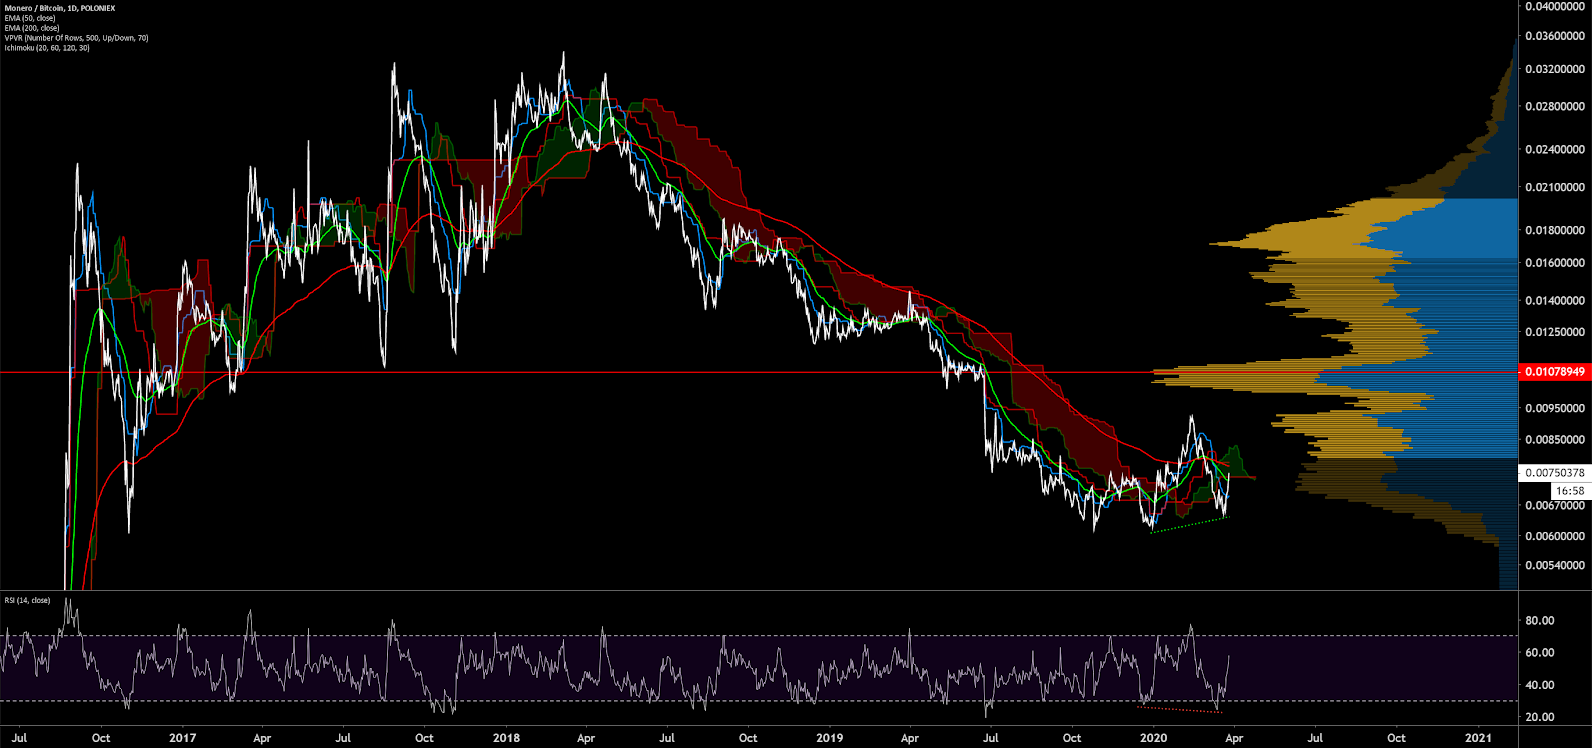Click the RSI 60.00 axis level

click(1540, 652)
